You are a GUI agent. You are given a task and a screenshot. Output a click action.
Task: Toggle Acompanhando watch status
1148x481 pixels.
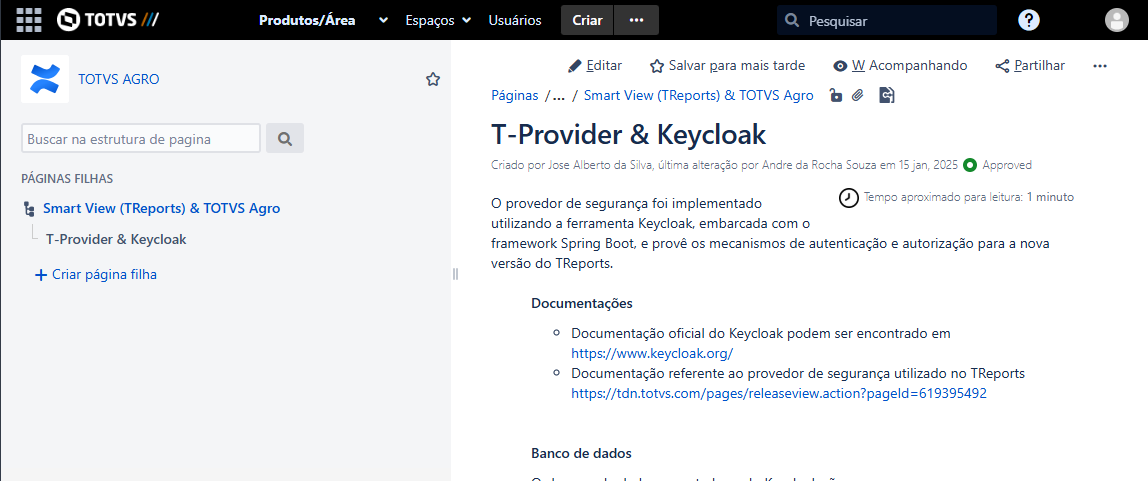coord(901,66)
